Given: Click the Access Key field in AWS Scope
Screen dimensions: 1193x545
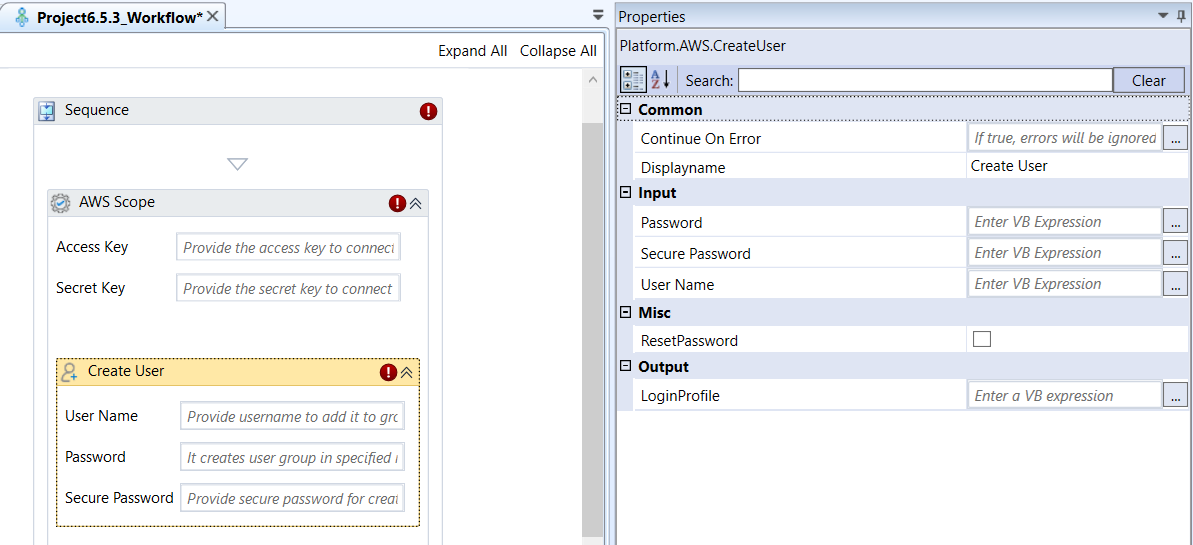Looking at the screenshot, I should (288, 247).
